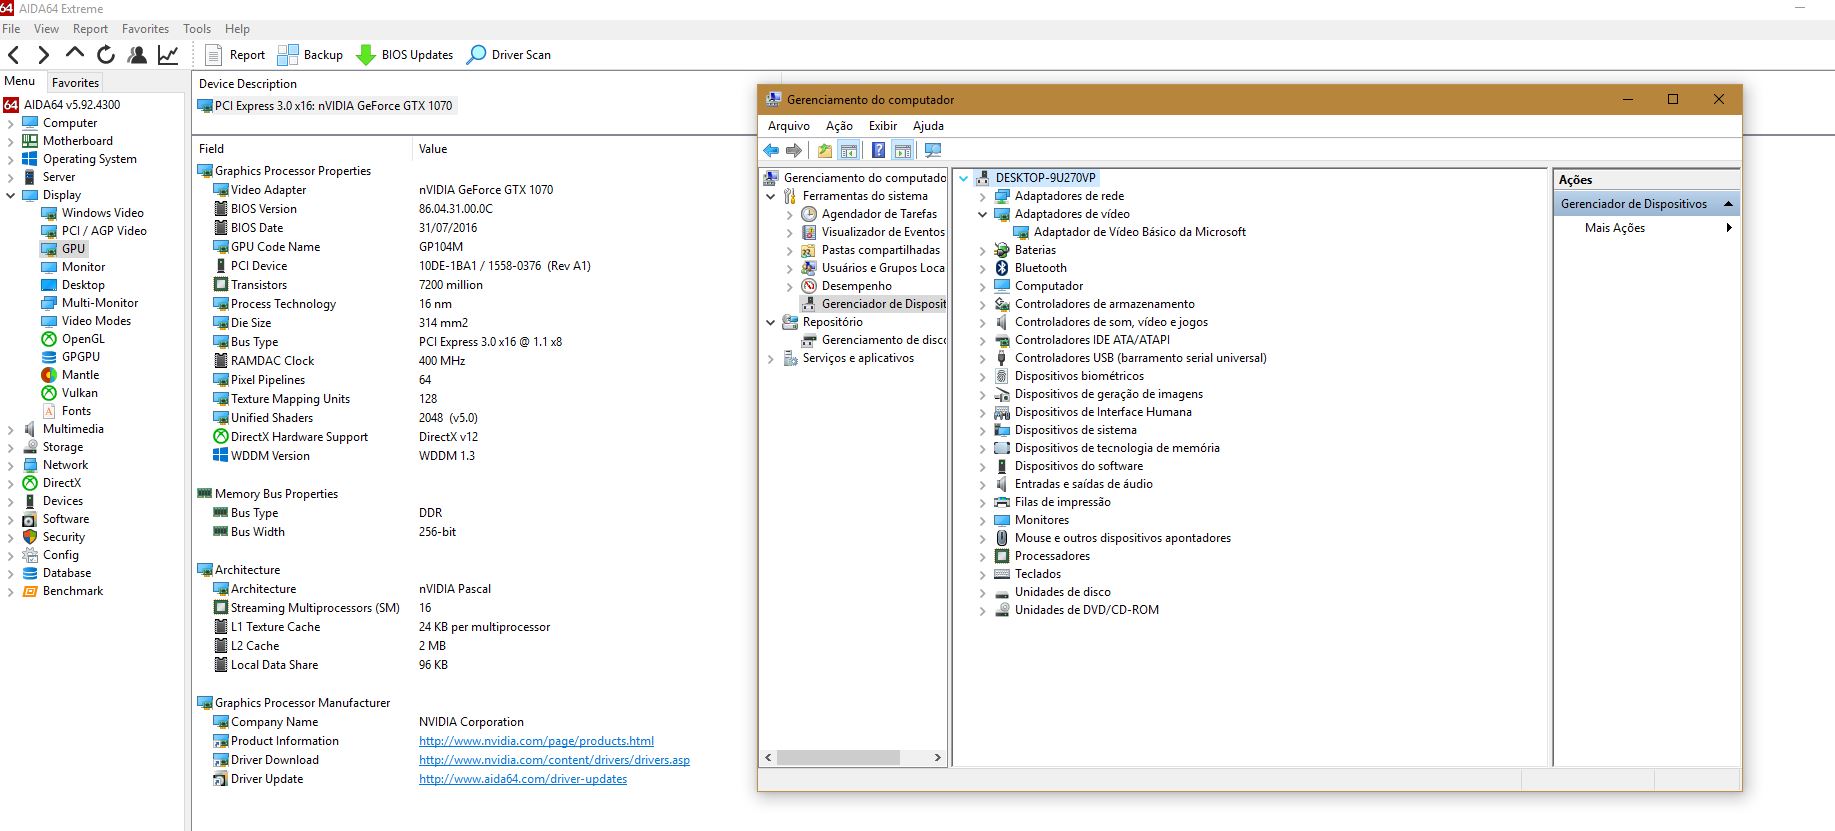The width and height of the screenshot is (1835, 831).
Task: Open the Tools menu in AIDA64
Action: click(197, 29)
